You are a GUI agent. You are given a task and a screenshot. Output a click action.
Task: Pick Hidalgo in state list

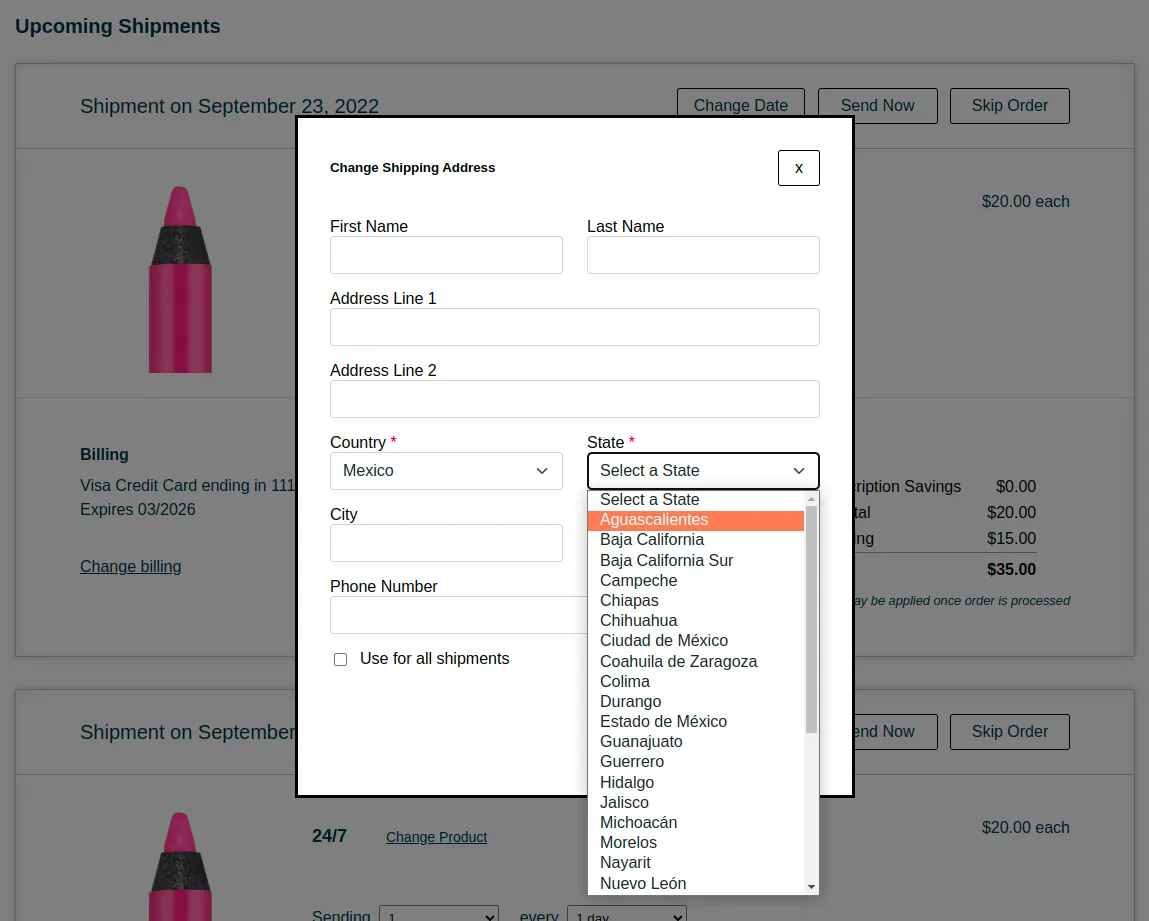pos(695,783)
